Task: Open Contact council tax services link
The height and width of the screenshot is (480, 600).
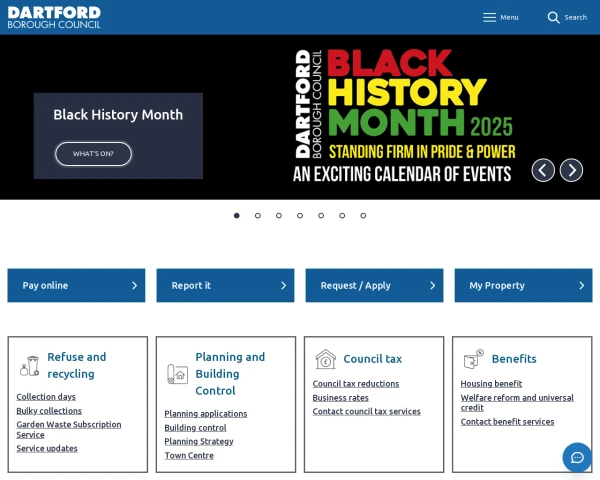Action: pyautogui.click(x=366, y=411)
